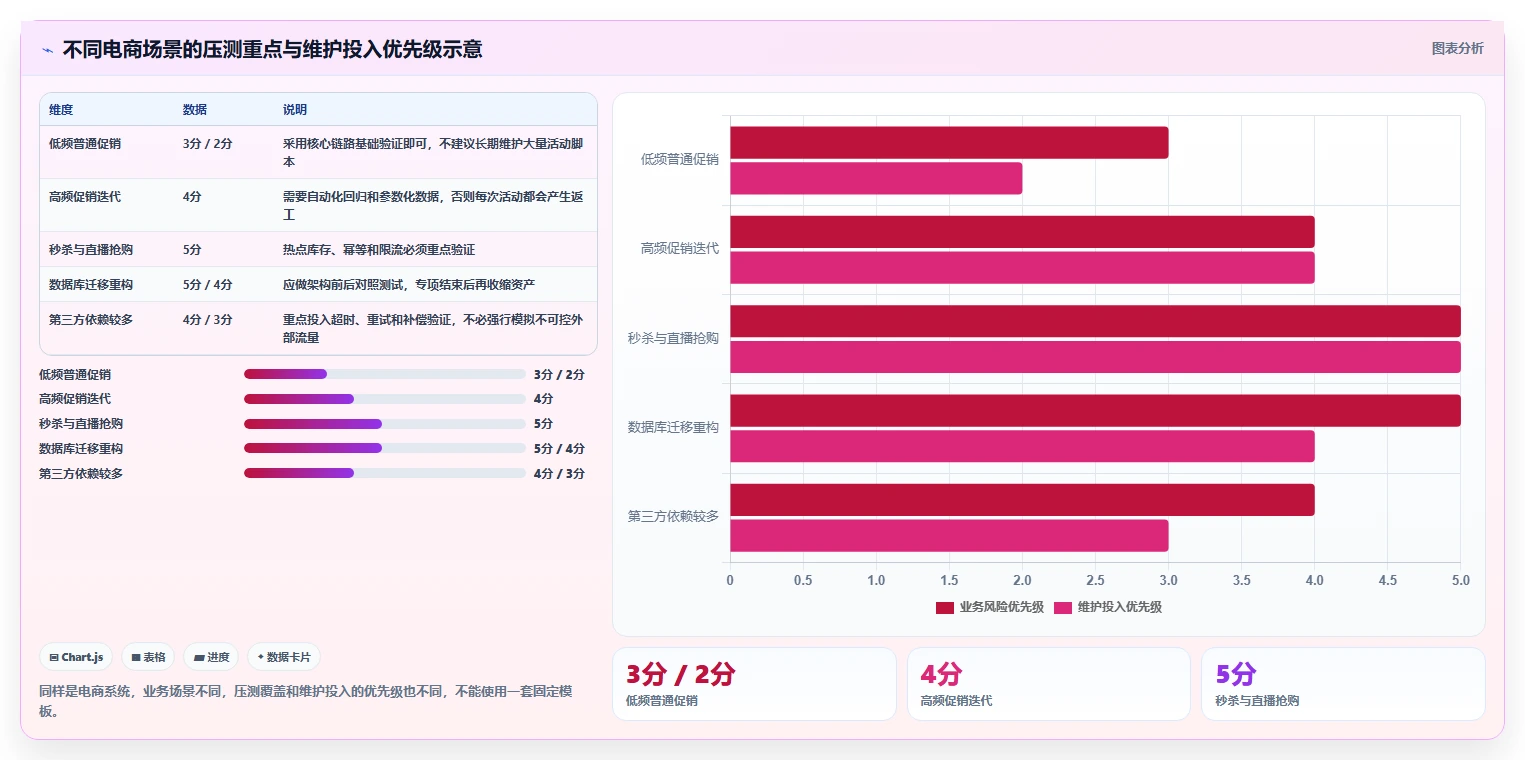1525x760 pixels.
Task: Select the 数据卡片 tag chip
Action: click(284, 657)
